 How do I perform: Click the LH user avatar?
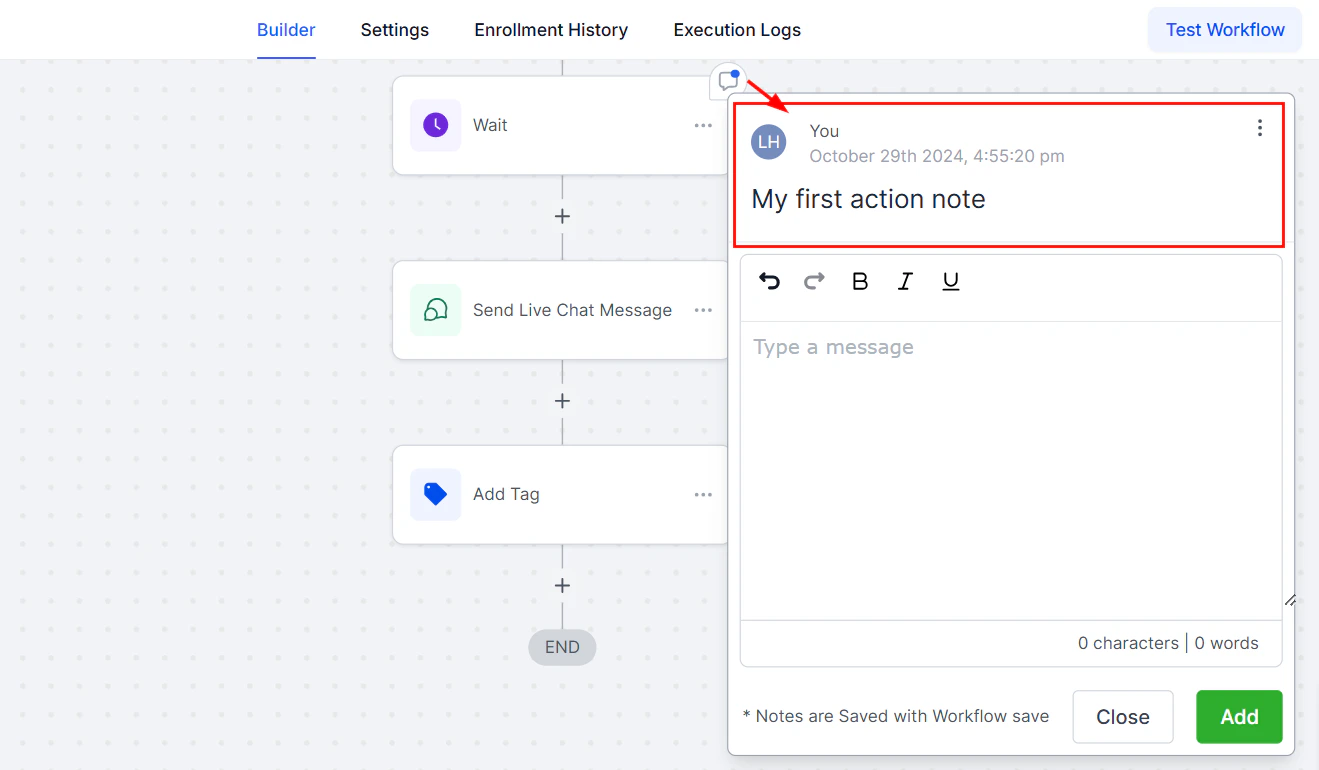click(769, 142)
